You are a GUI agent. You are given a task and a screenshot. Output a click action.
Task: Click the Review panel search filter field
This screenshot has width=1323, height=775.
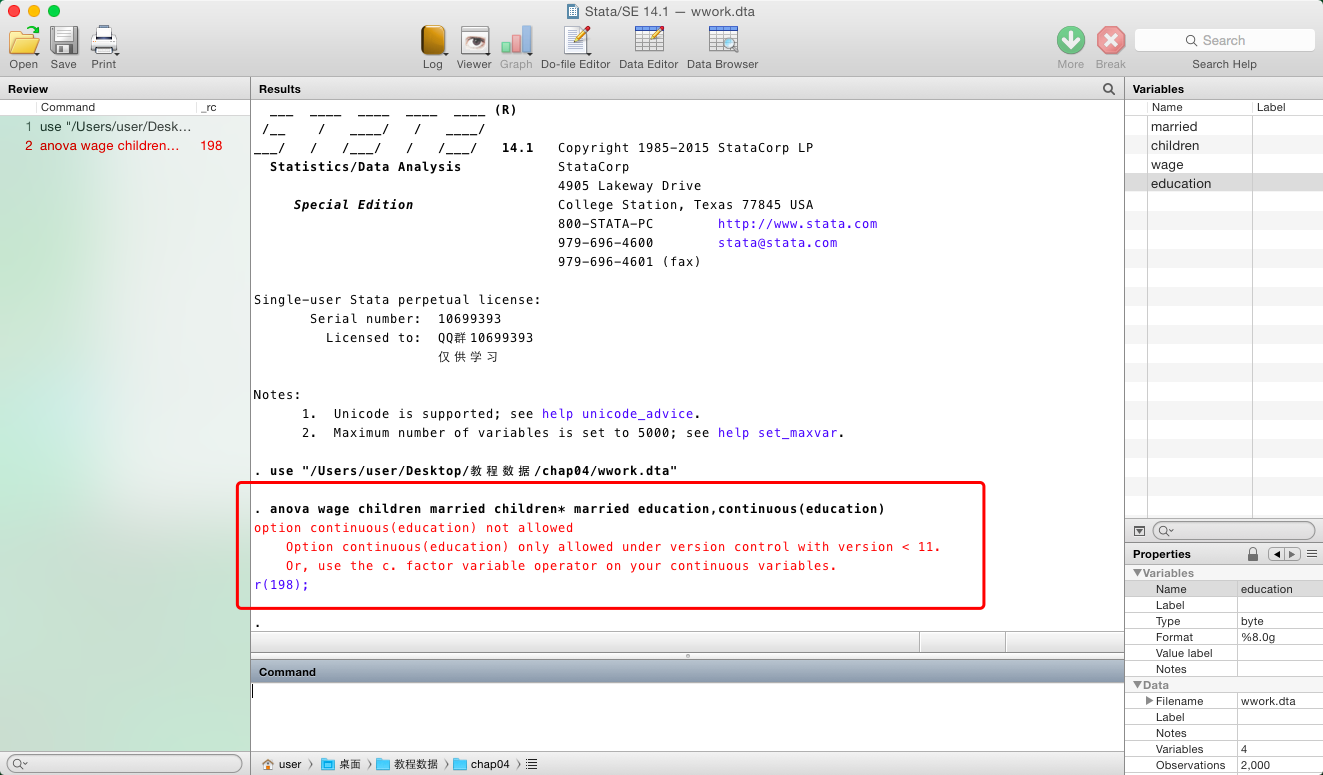123,763
